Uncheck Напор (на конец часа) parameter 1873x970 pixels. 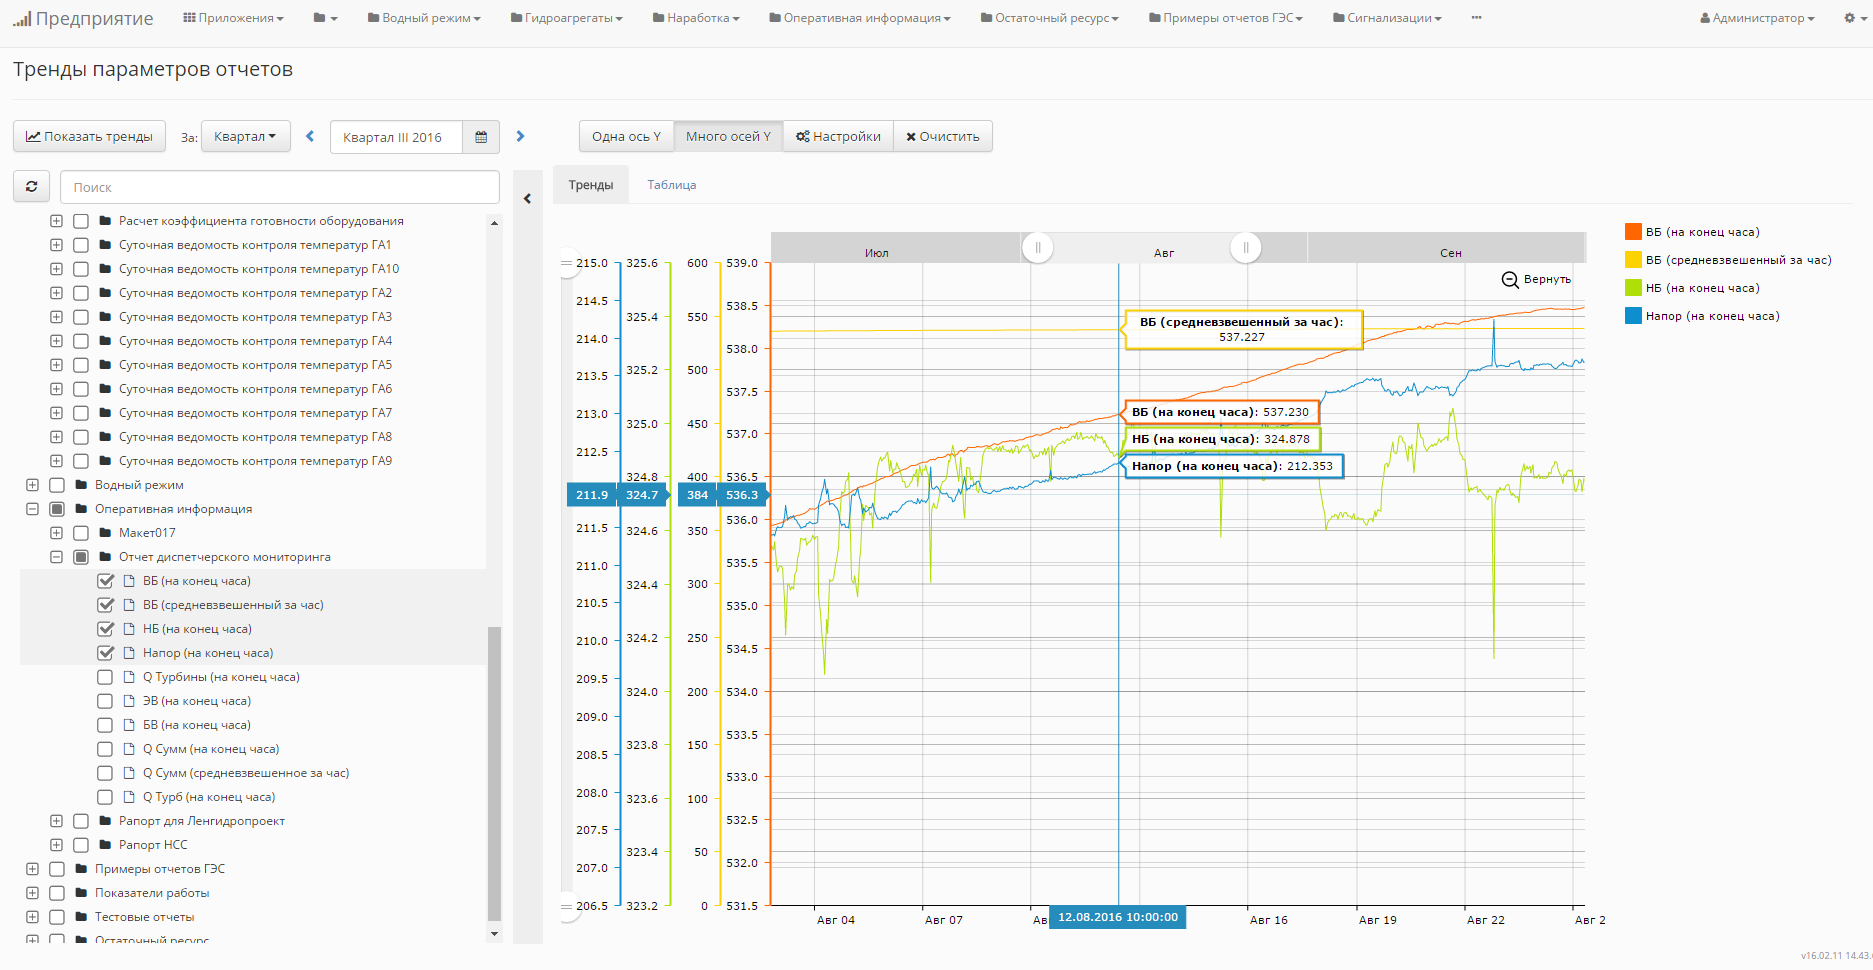[x=105, y=653]
